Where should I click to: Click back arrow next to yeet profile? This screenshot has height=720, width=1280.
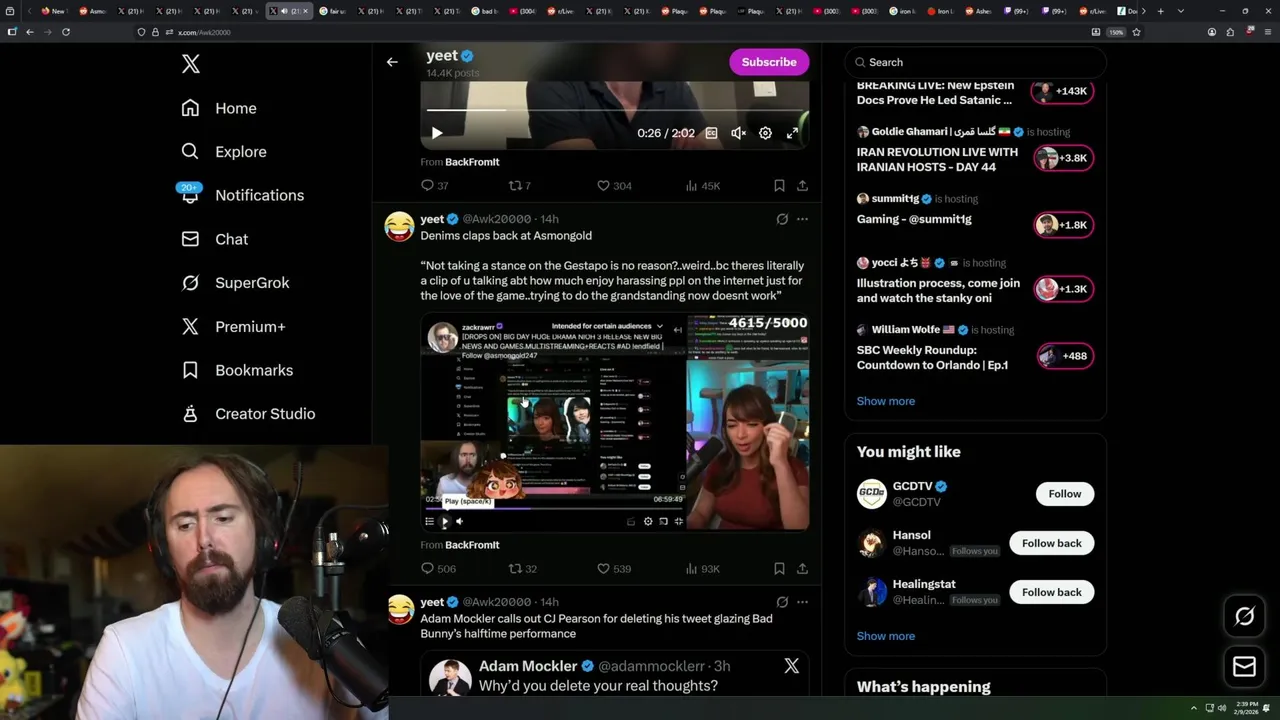coord(392,62)
